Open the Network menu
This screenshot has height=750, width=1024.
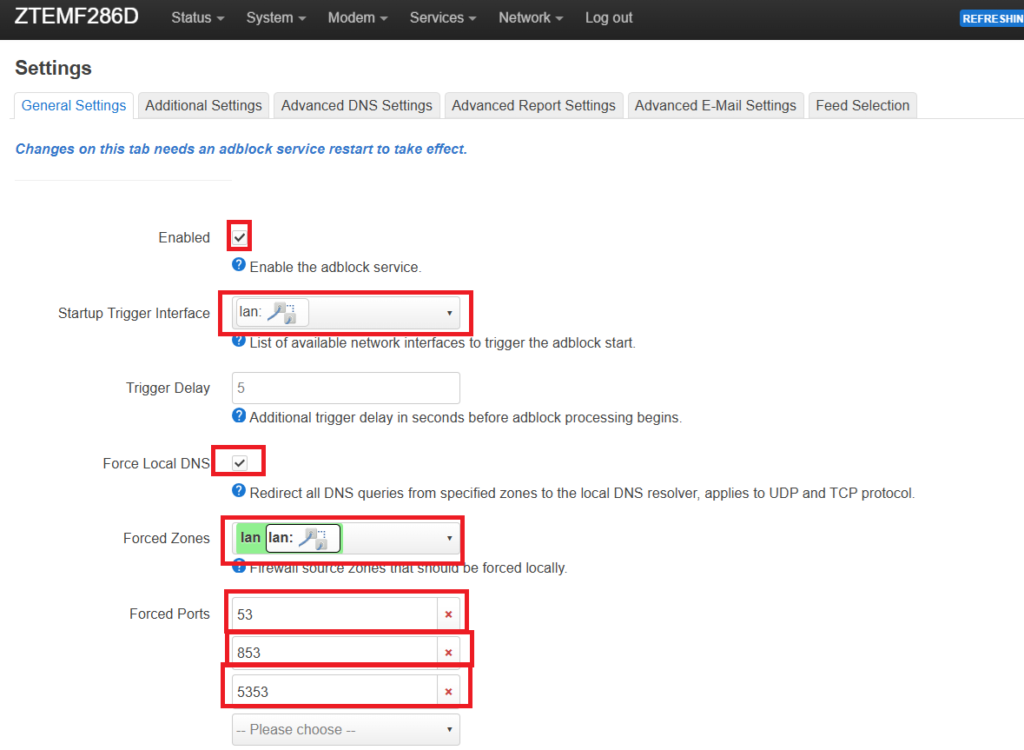click(531, 18)
